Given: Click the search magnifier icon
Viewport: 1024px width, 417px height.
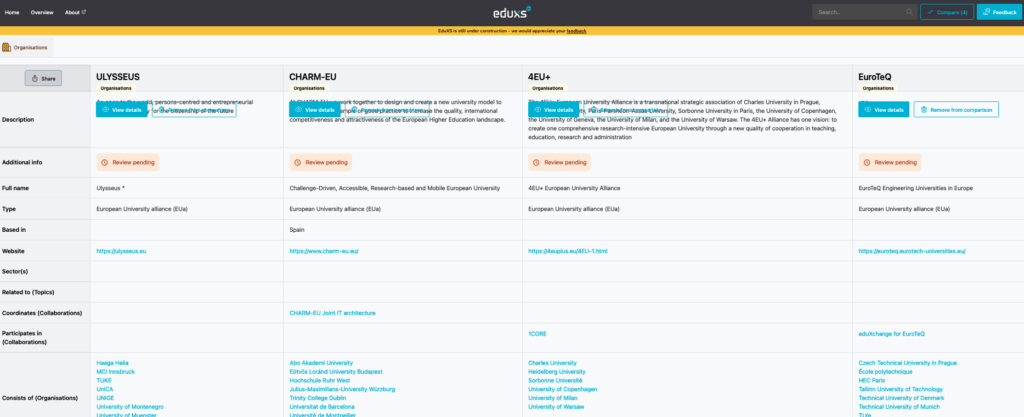Looking at the screenshot, I should tap(910, 12).
